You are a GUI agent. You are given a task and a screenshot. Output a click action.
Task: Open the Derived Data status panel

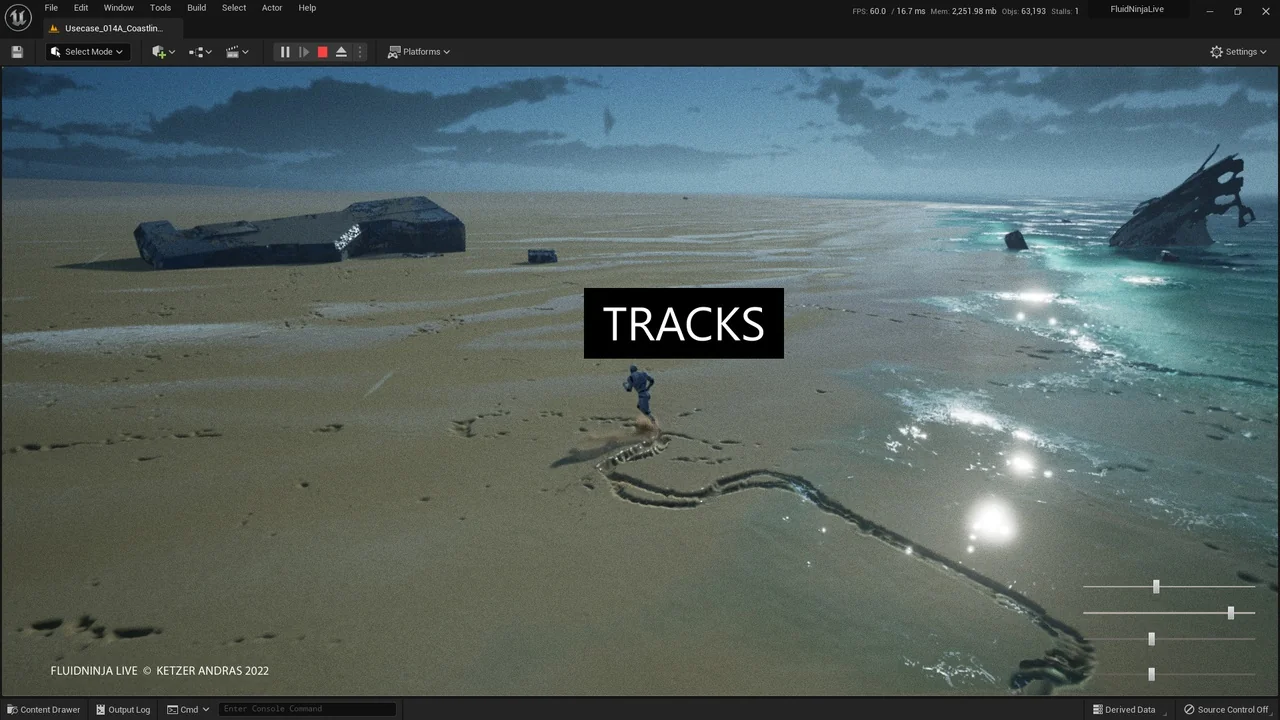click(x=1124, y=709)
